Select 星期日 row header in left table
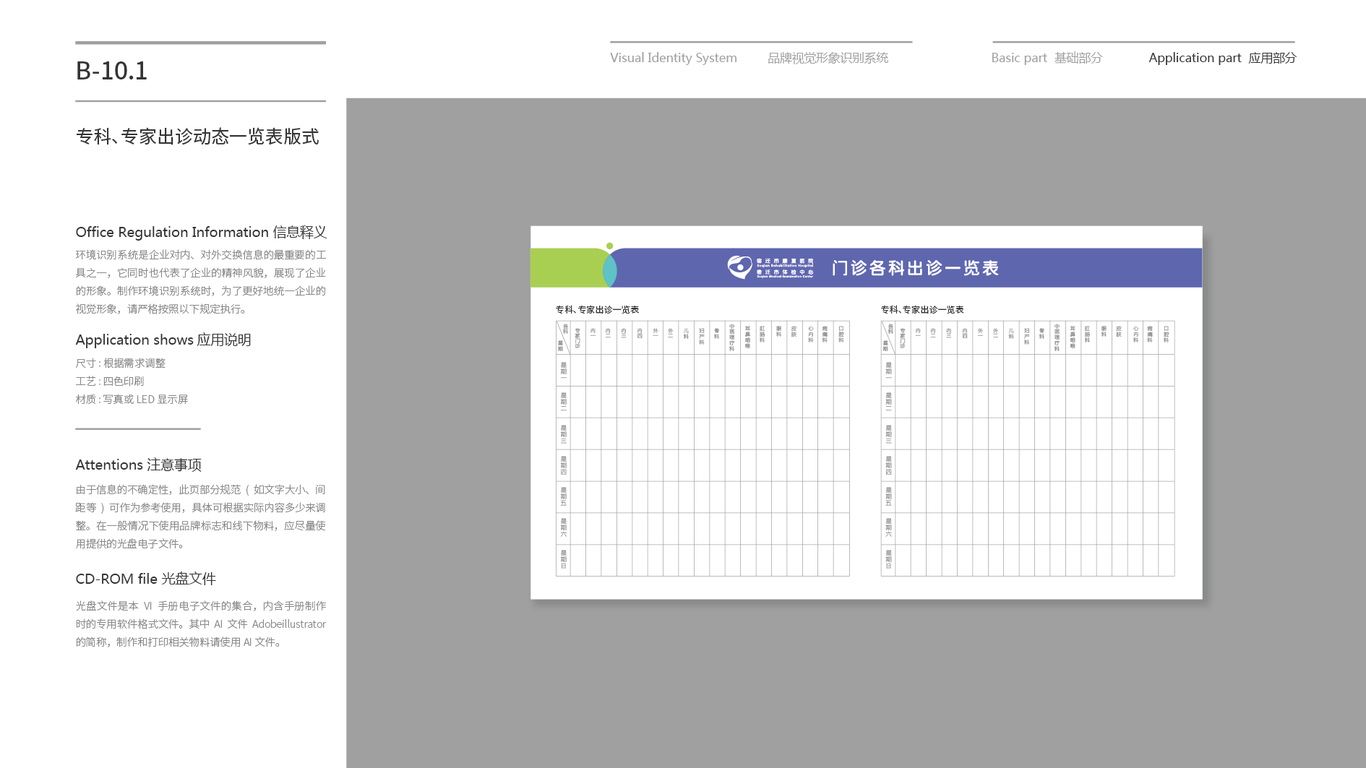The width and height of the screenshot is (1366, 768). tap(564, 560)
